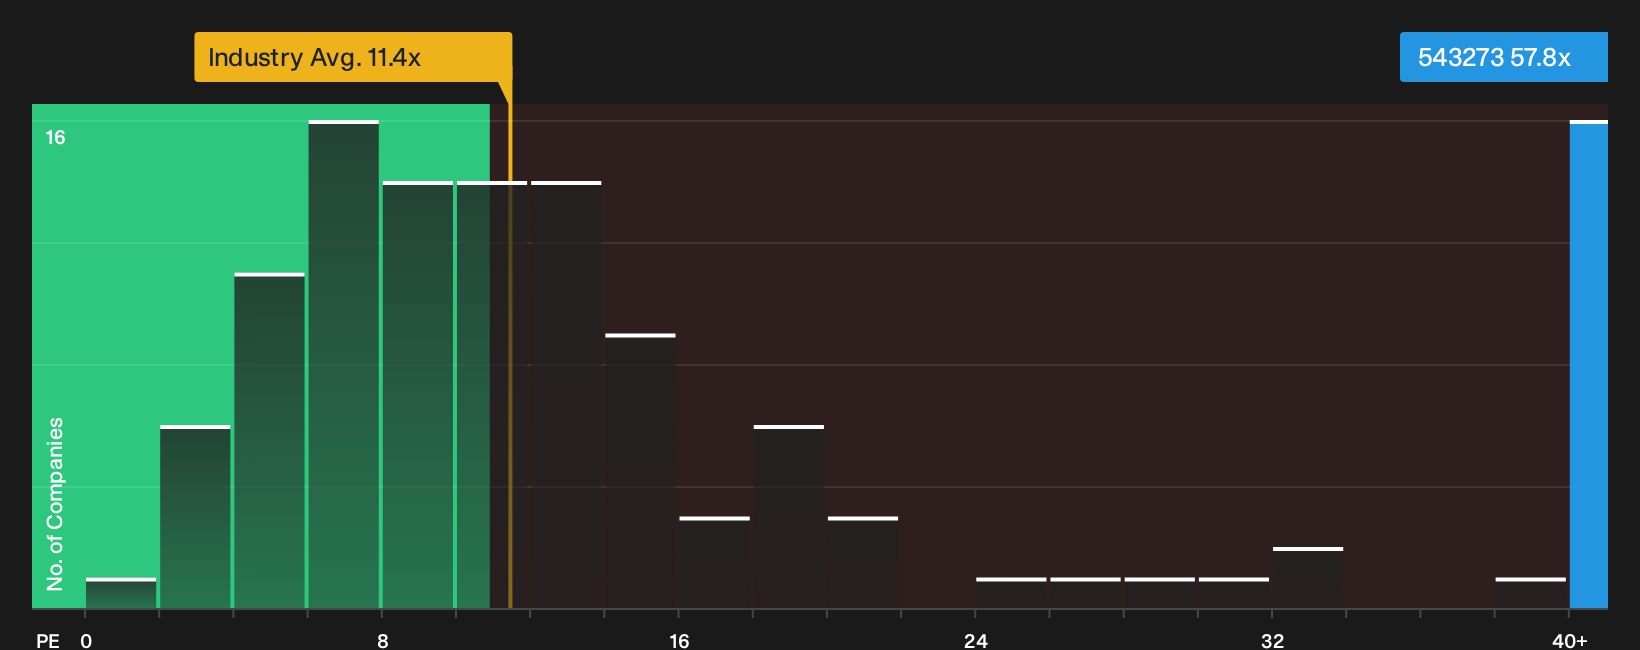Click the No. of Companies axis title
The height and width of the screenshot is (650, 1640).
point(55,503)
